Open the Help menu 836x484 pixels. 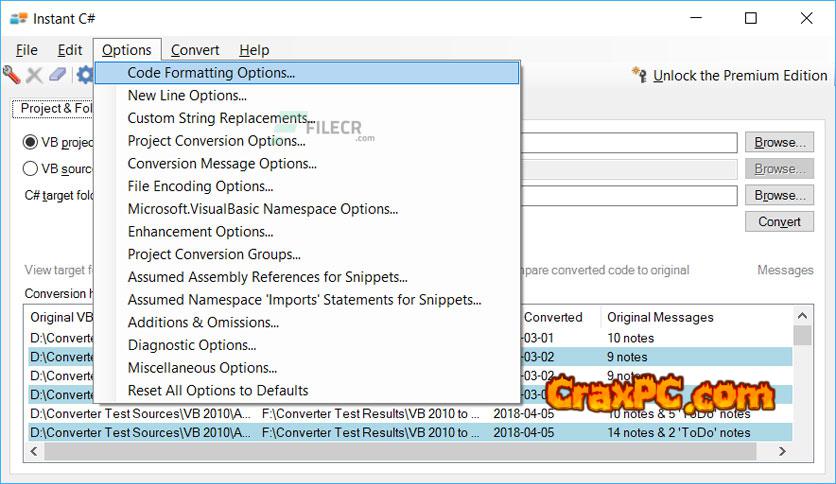pyautogui.click(x=254, y=50)
